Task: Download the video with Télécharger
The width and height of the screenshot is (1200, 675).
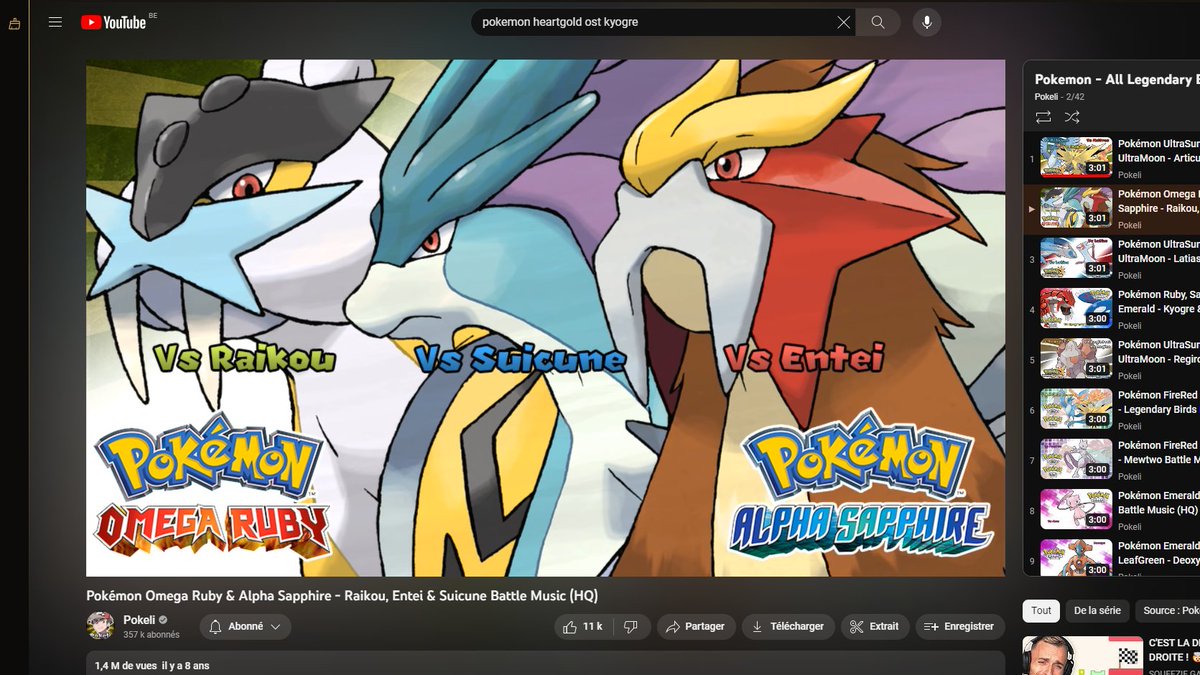Action: [789, 627]
